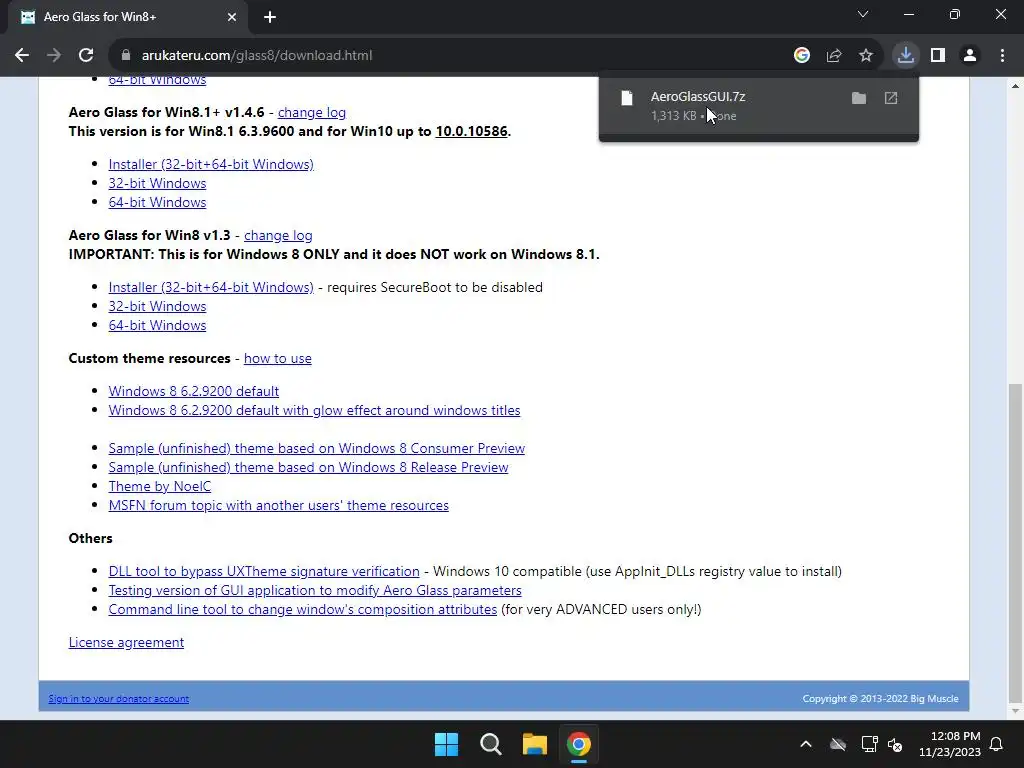Image resolution: width=1024 pixels, height=768 pixels.
Task: View site security lock information
Action: coord(126,56)
